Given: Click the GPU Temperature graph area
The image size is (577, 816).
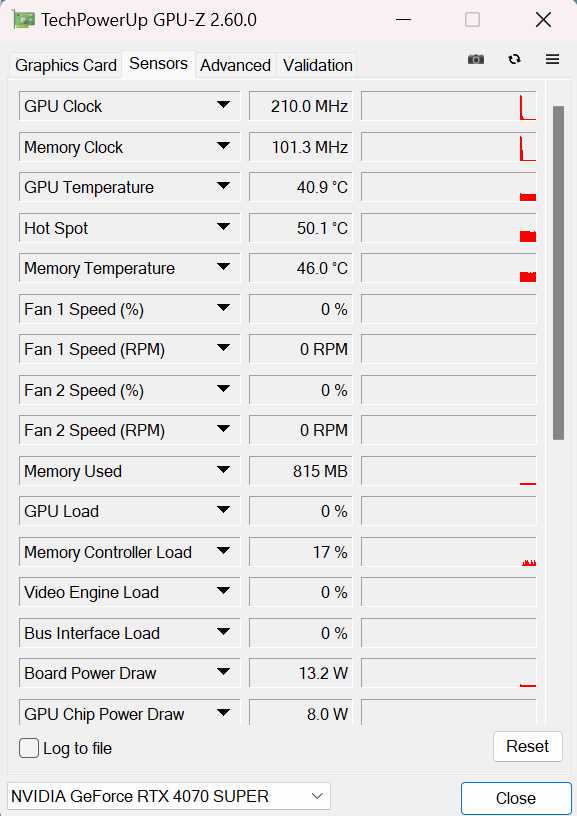Looking at the screenshot, I should 448,187.
